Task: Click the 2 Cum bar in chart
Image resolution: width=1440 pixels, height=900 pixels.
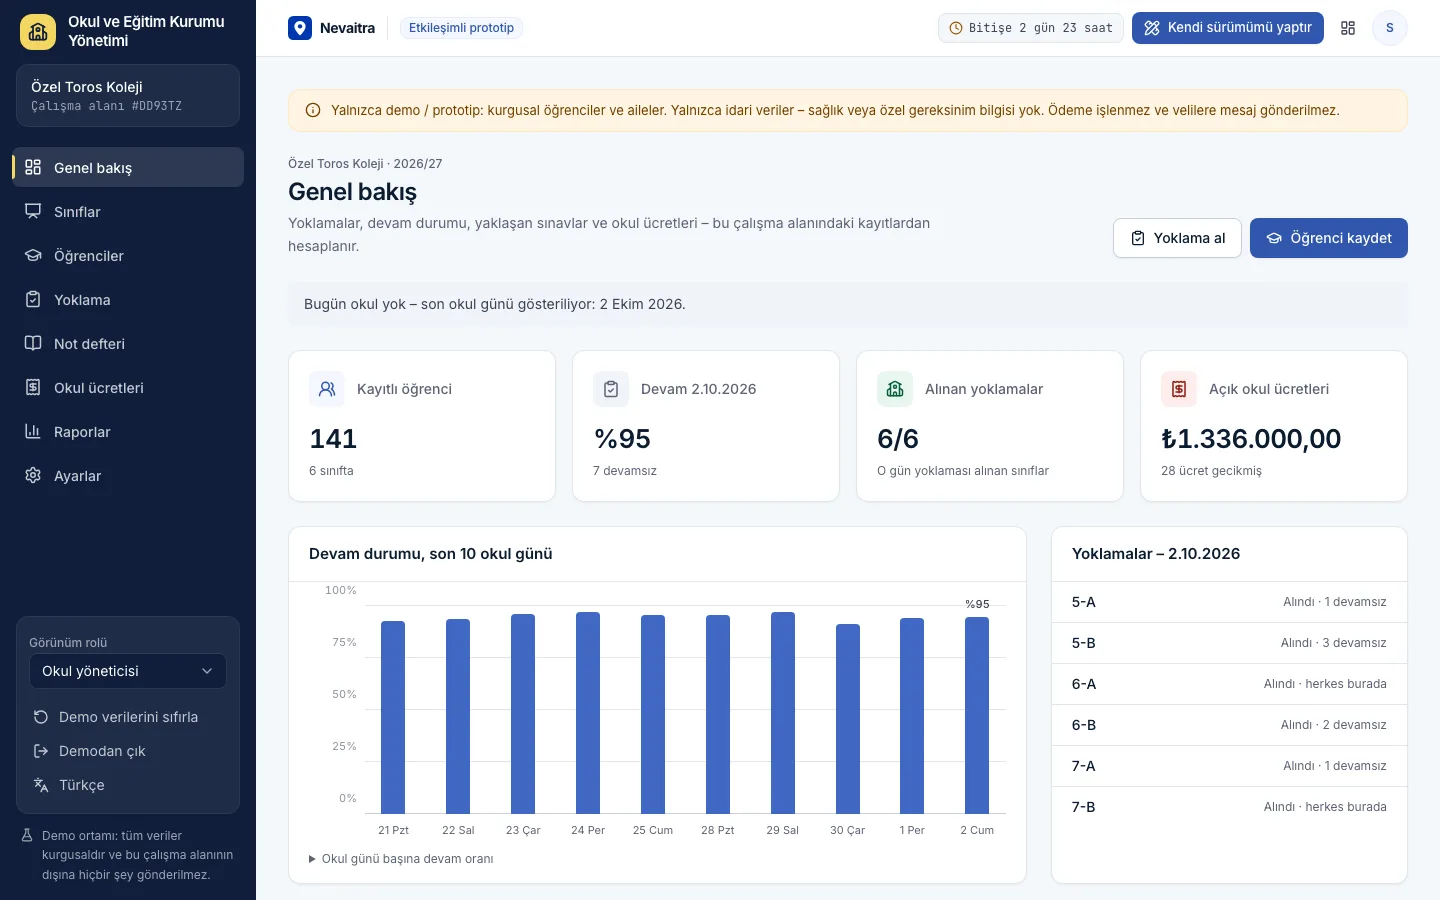Action: pyautogui.click(x=977, y=715)
